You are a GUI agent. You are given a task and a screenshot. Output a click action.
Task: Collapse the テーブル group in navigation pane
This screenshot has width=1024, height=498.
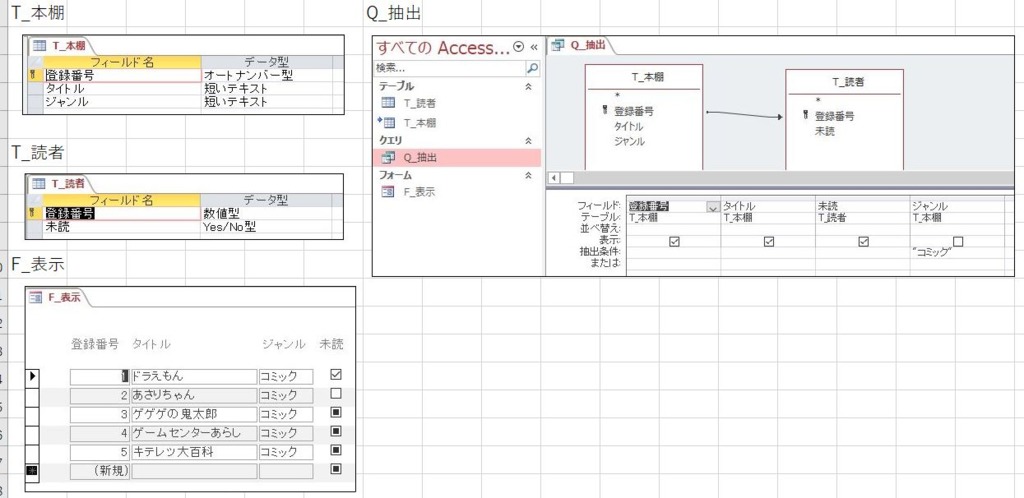529,87
